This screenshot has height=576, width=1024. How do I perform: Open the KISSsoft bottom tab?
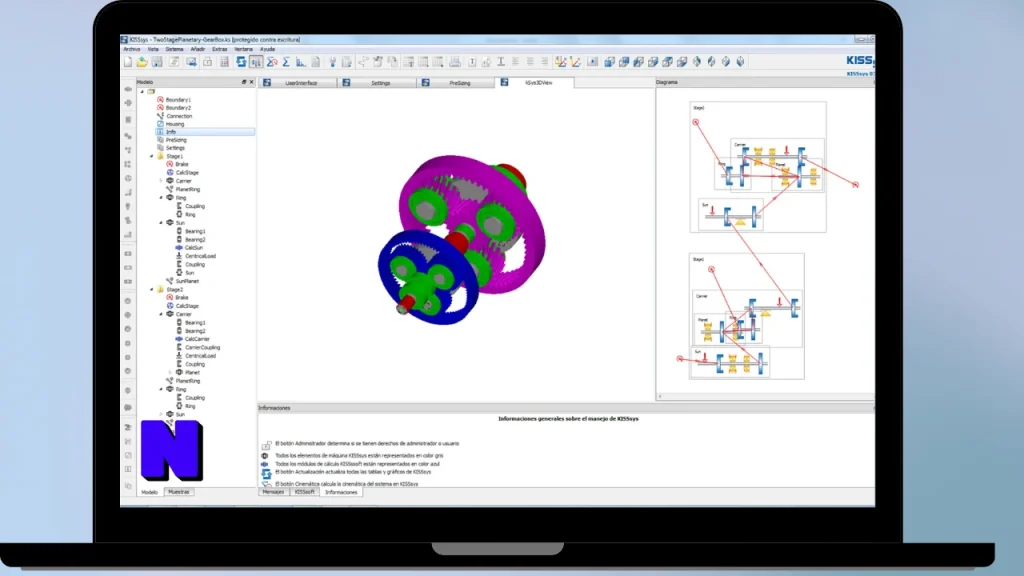pos(304,492)
